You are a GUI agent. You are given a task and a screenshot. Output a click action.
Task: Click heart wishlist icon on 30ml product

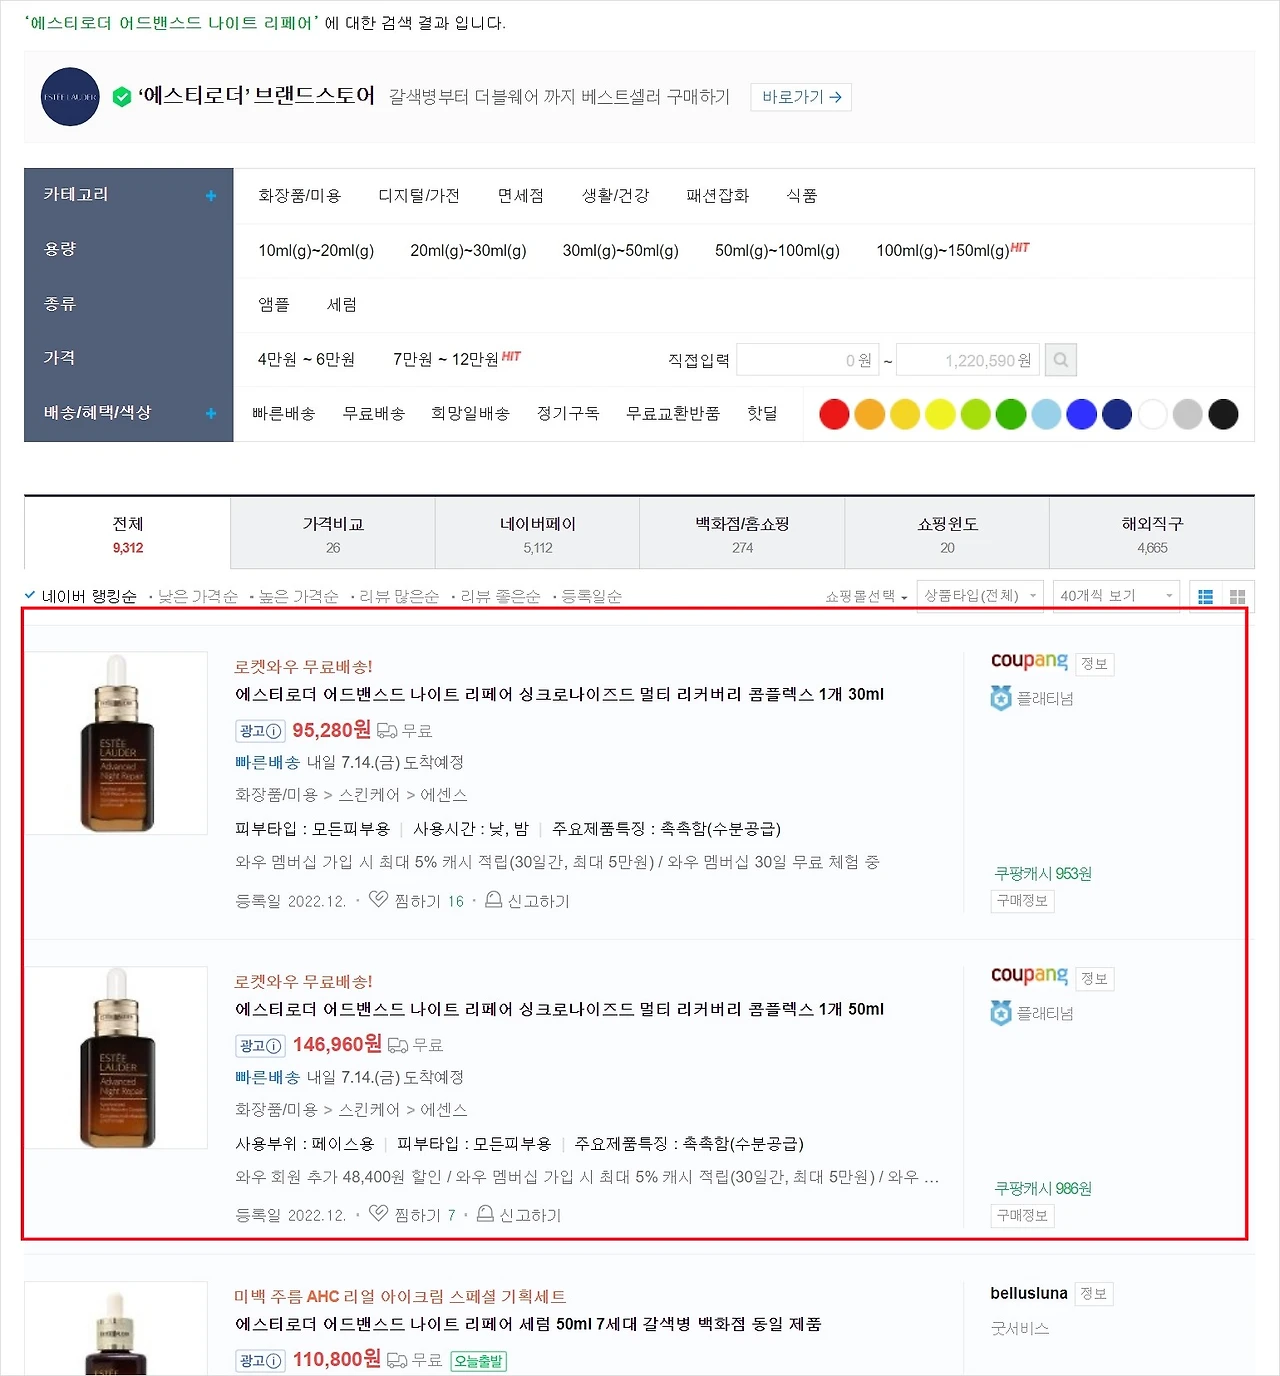click(x=378, y=900)
